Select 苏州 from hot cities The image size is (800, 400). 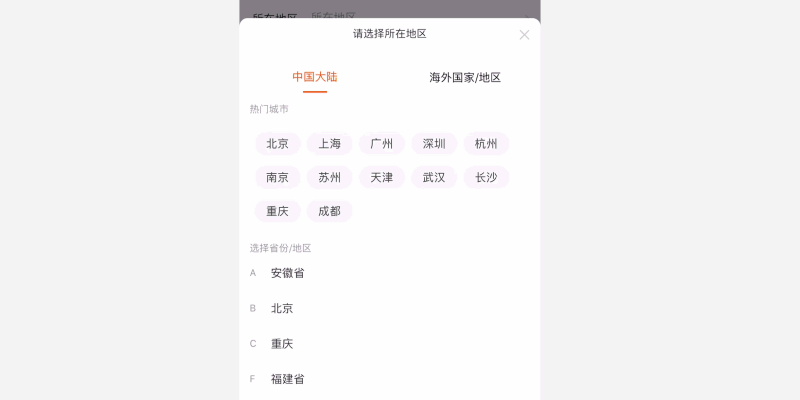pyautogui.click(x=329, y=177)
